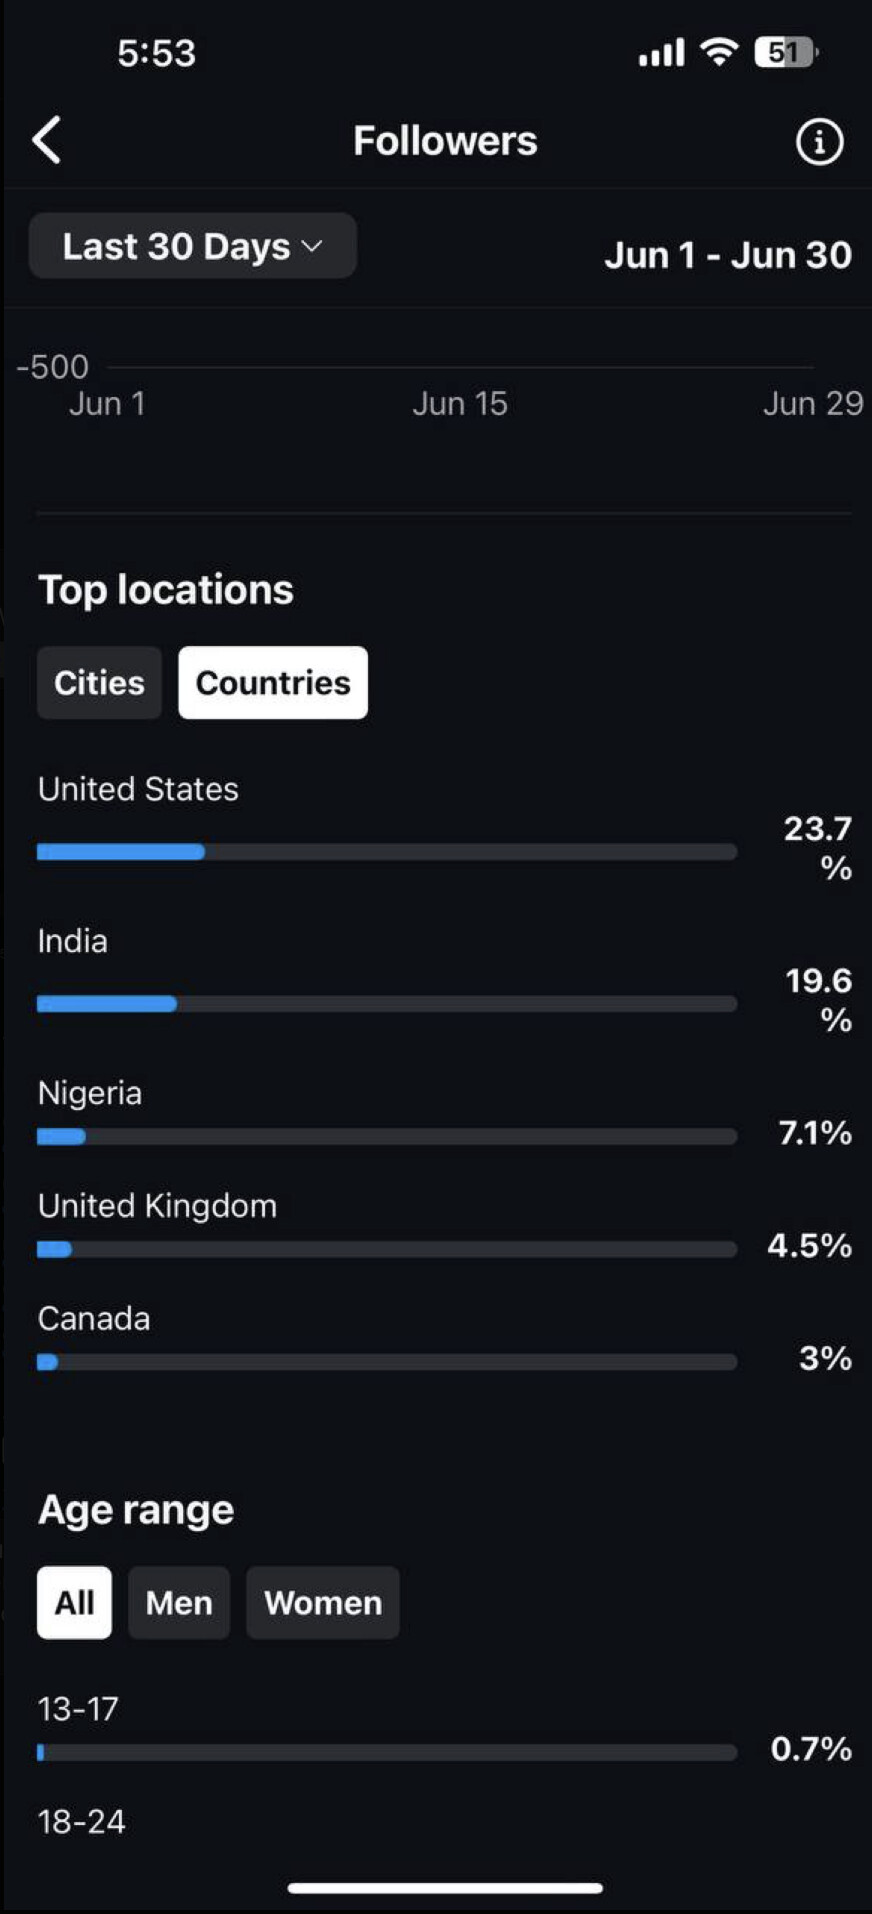Tap the Jun 1 - Jun 30 date range
This screenshot has width=872, height=1914.
tap(728, 255)
